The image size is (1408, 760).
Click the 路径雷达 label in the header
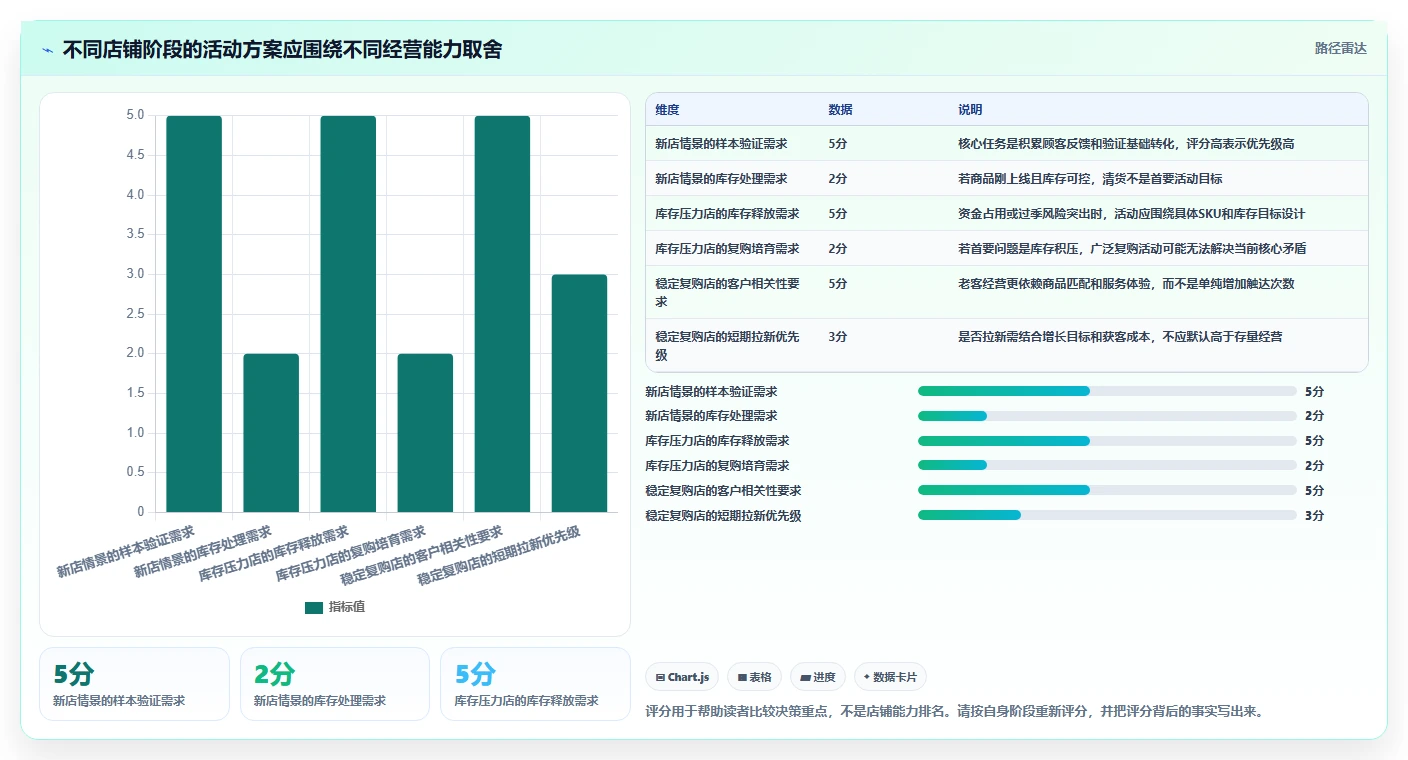1340,48
